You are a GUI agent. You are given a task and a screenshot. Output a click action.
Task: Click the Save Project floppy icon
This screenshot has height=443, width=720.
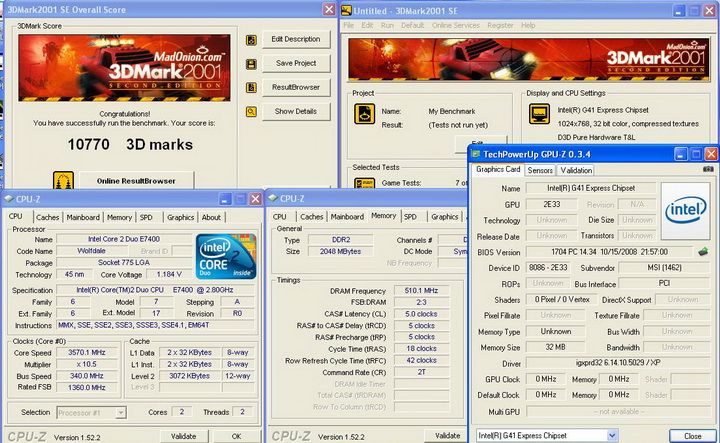251,64
